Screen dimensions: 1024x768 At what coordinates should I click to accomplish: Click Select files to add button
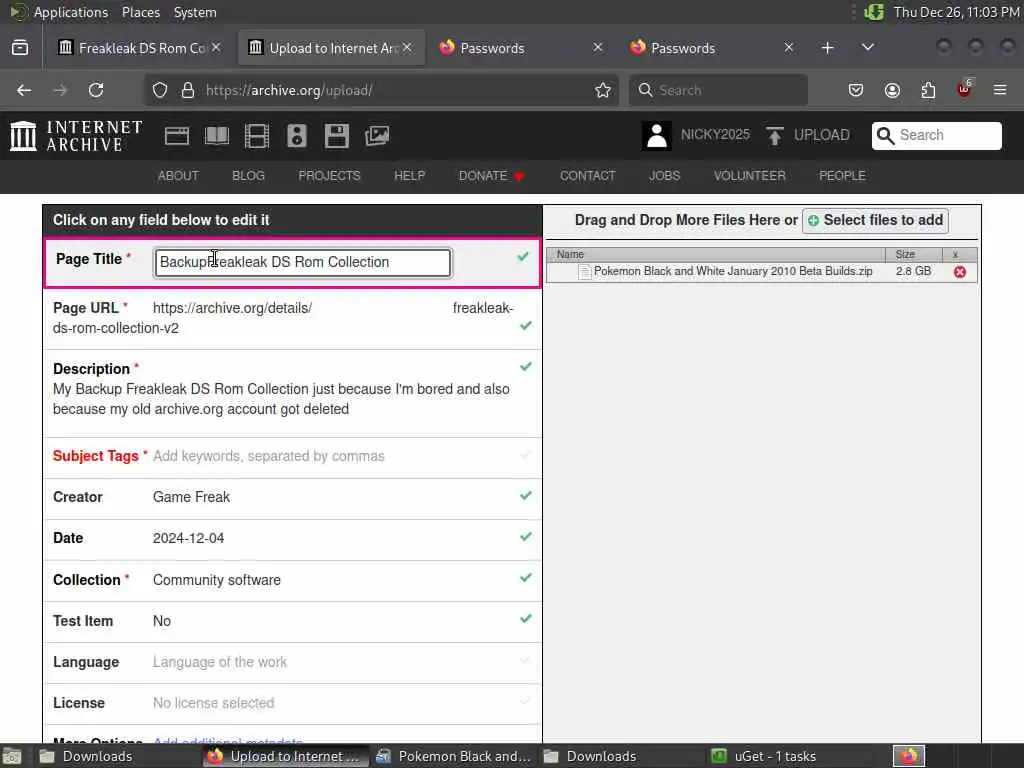pos(875,221)
